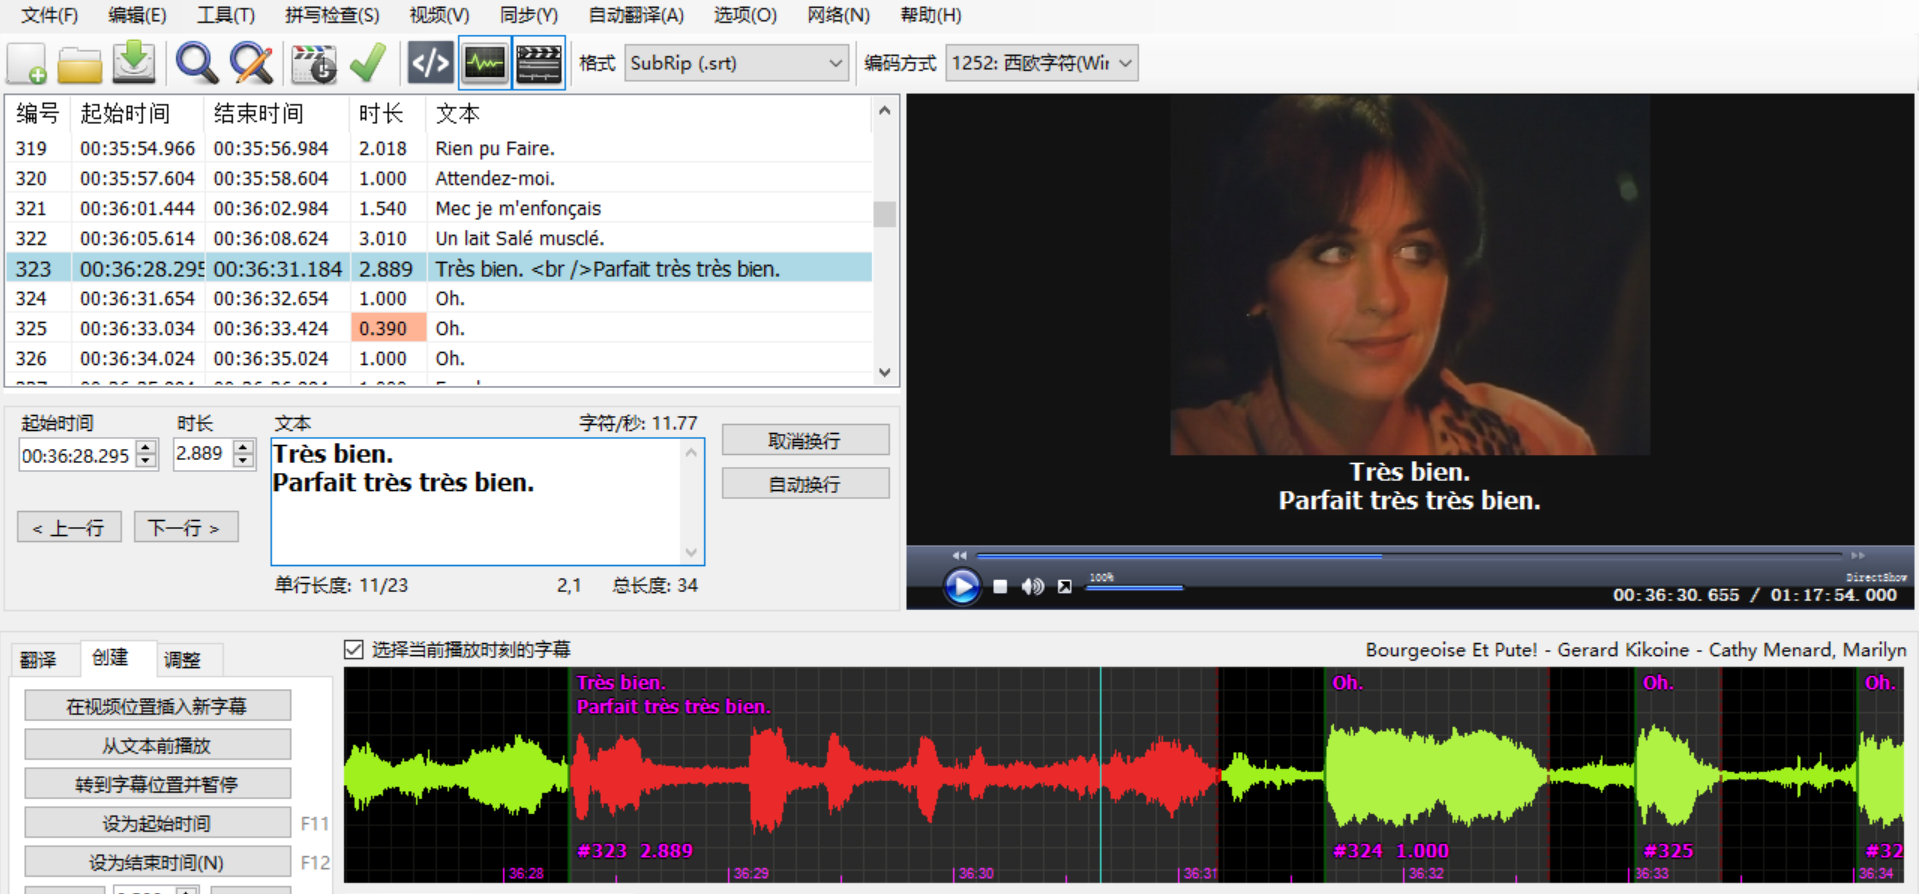The height and width of the screenshot is (894, 1919).
Task: Open the format SubRip dropdown
Action: [x=737, y=63]
